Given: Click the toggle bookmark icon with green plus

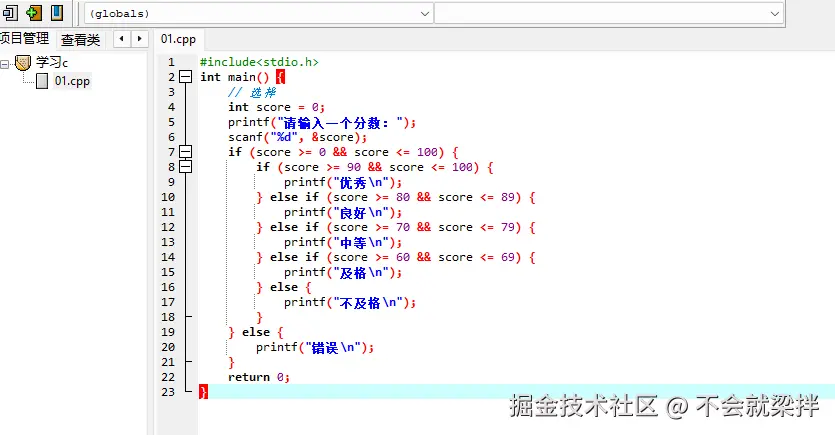Looking at the screenshot, I should pyautogui.click(x=34, y=12).
